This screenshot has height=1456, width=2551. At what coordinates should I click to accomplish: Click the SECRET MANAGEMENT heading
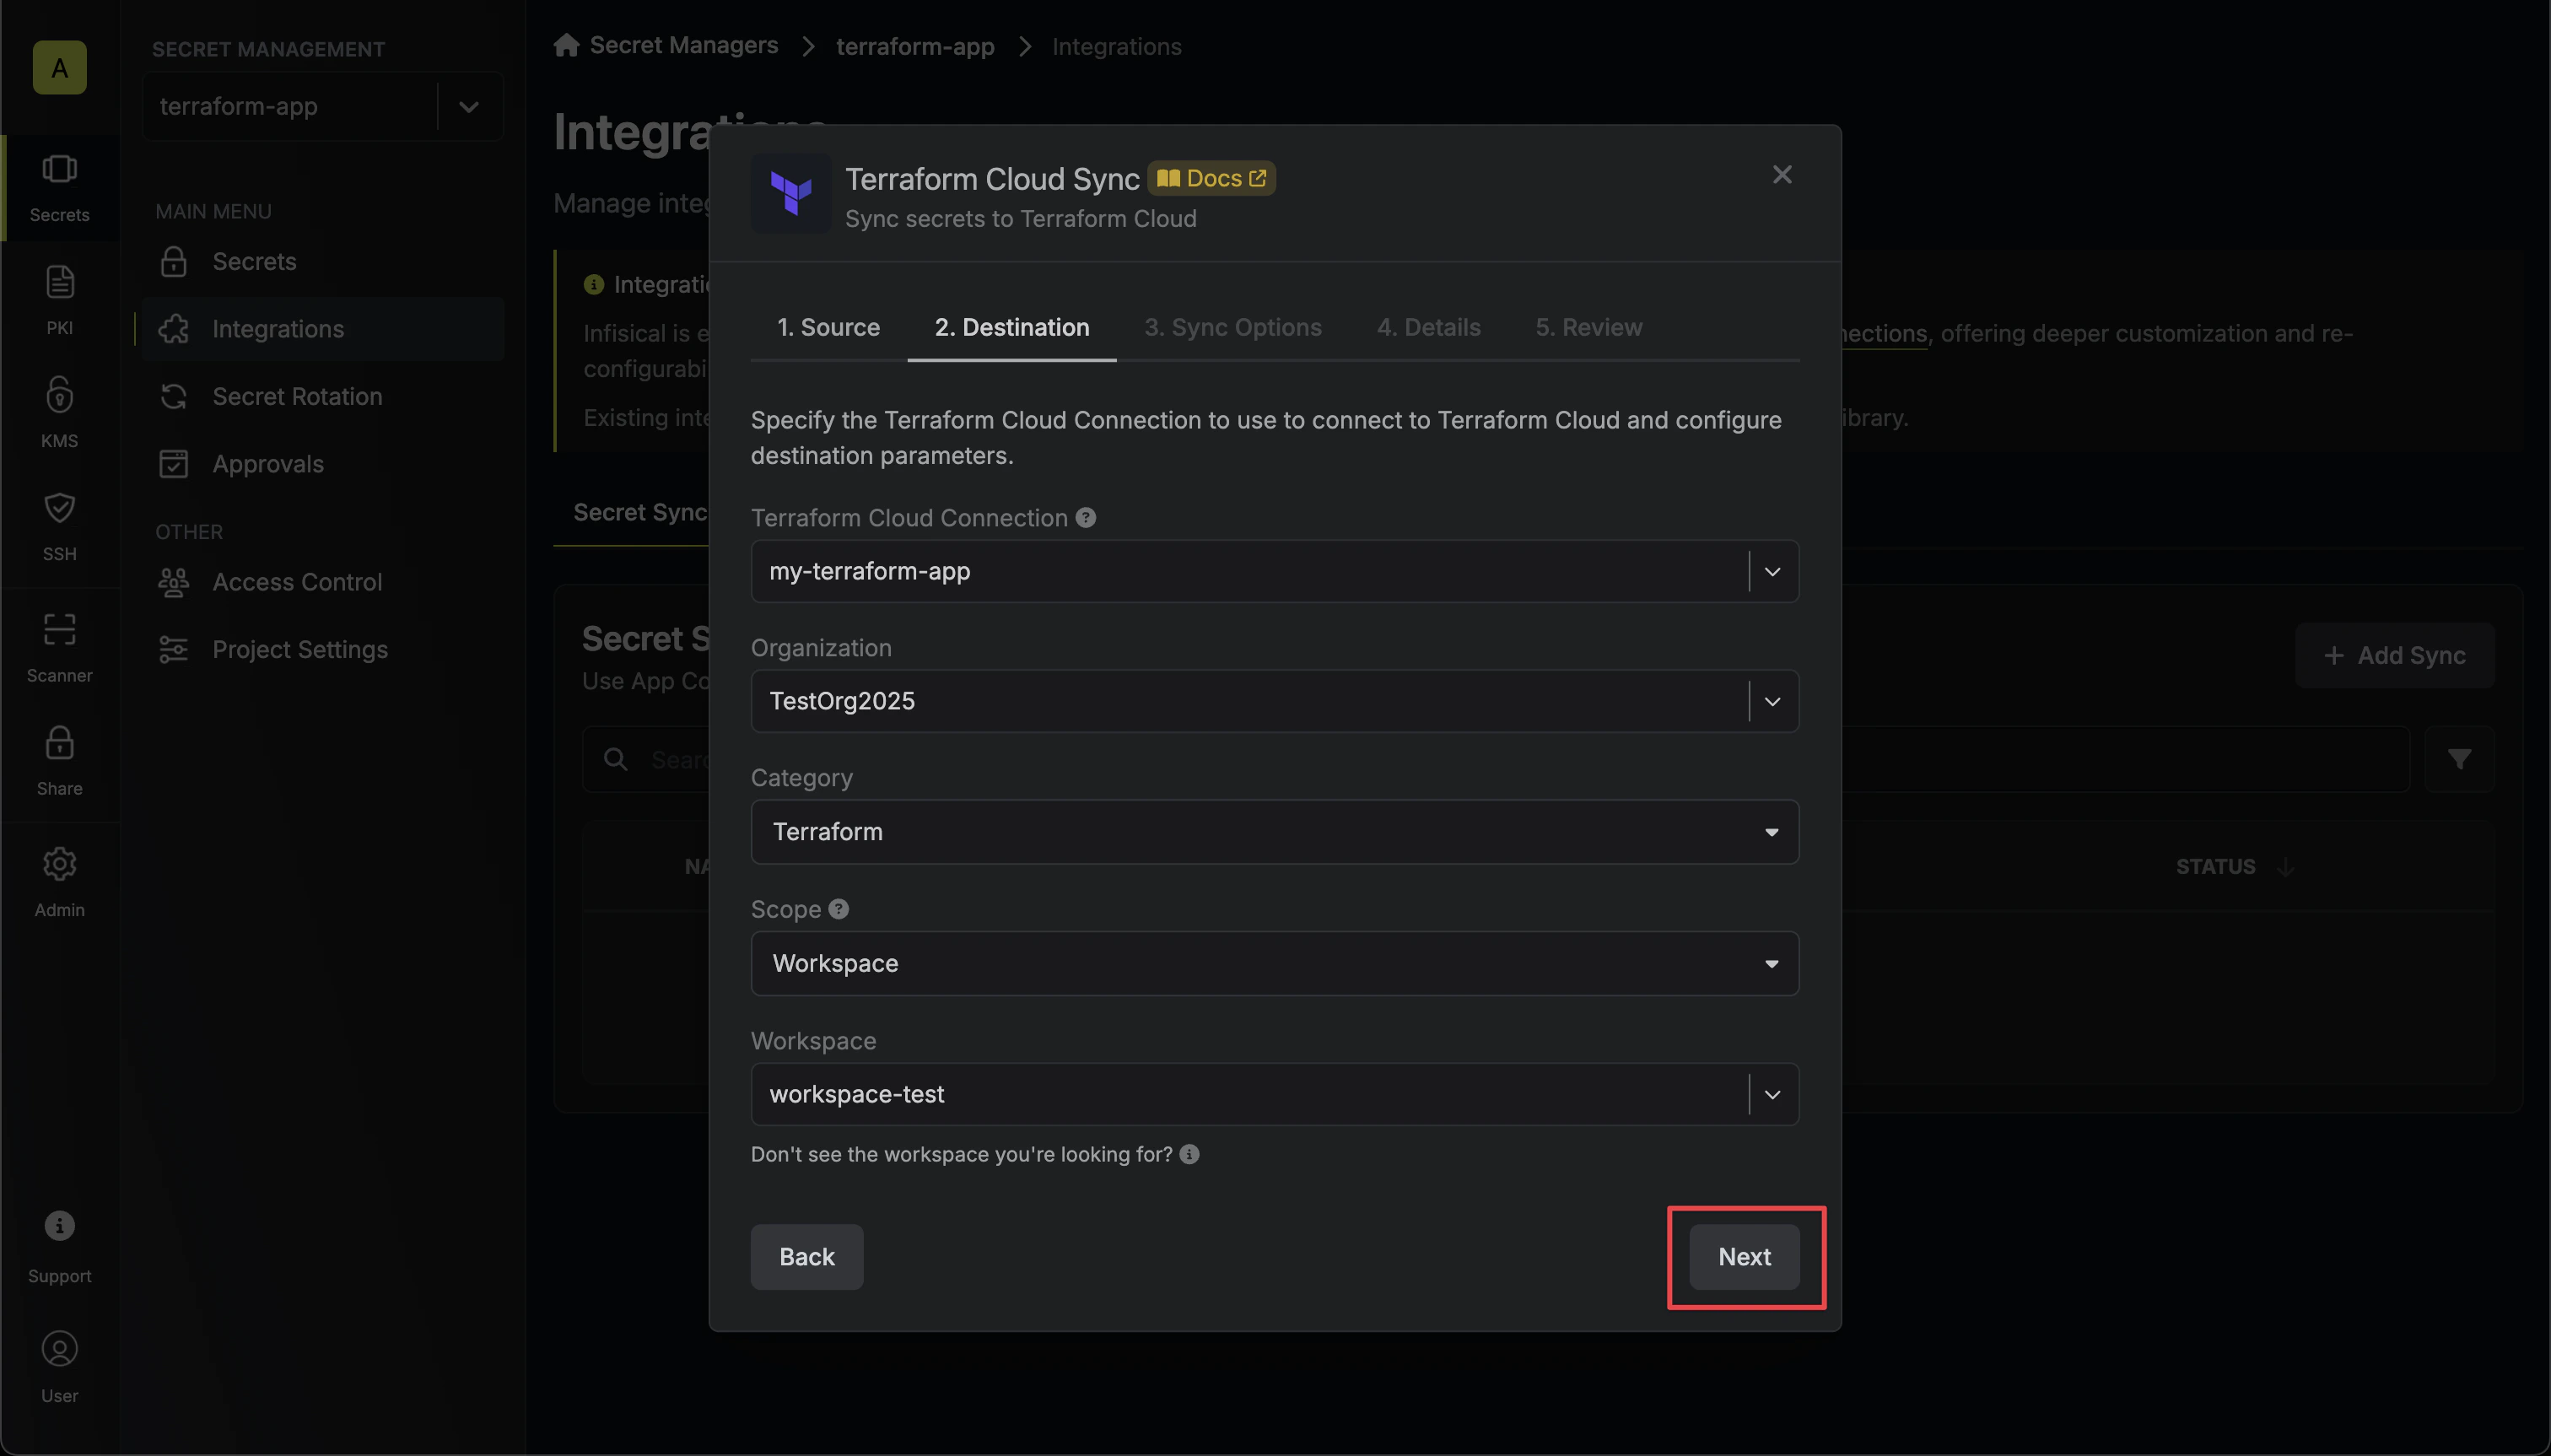[x=268, y=49]
